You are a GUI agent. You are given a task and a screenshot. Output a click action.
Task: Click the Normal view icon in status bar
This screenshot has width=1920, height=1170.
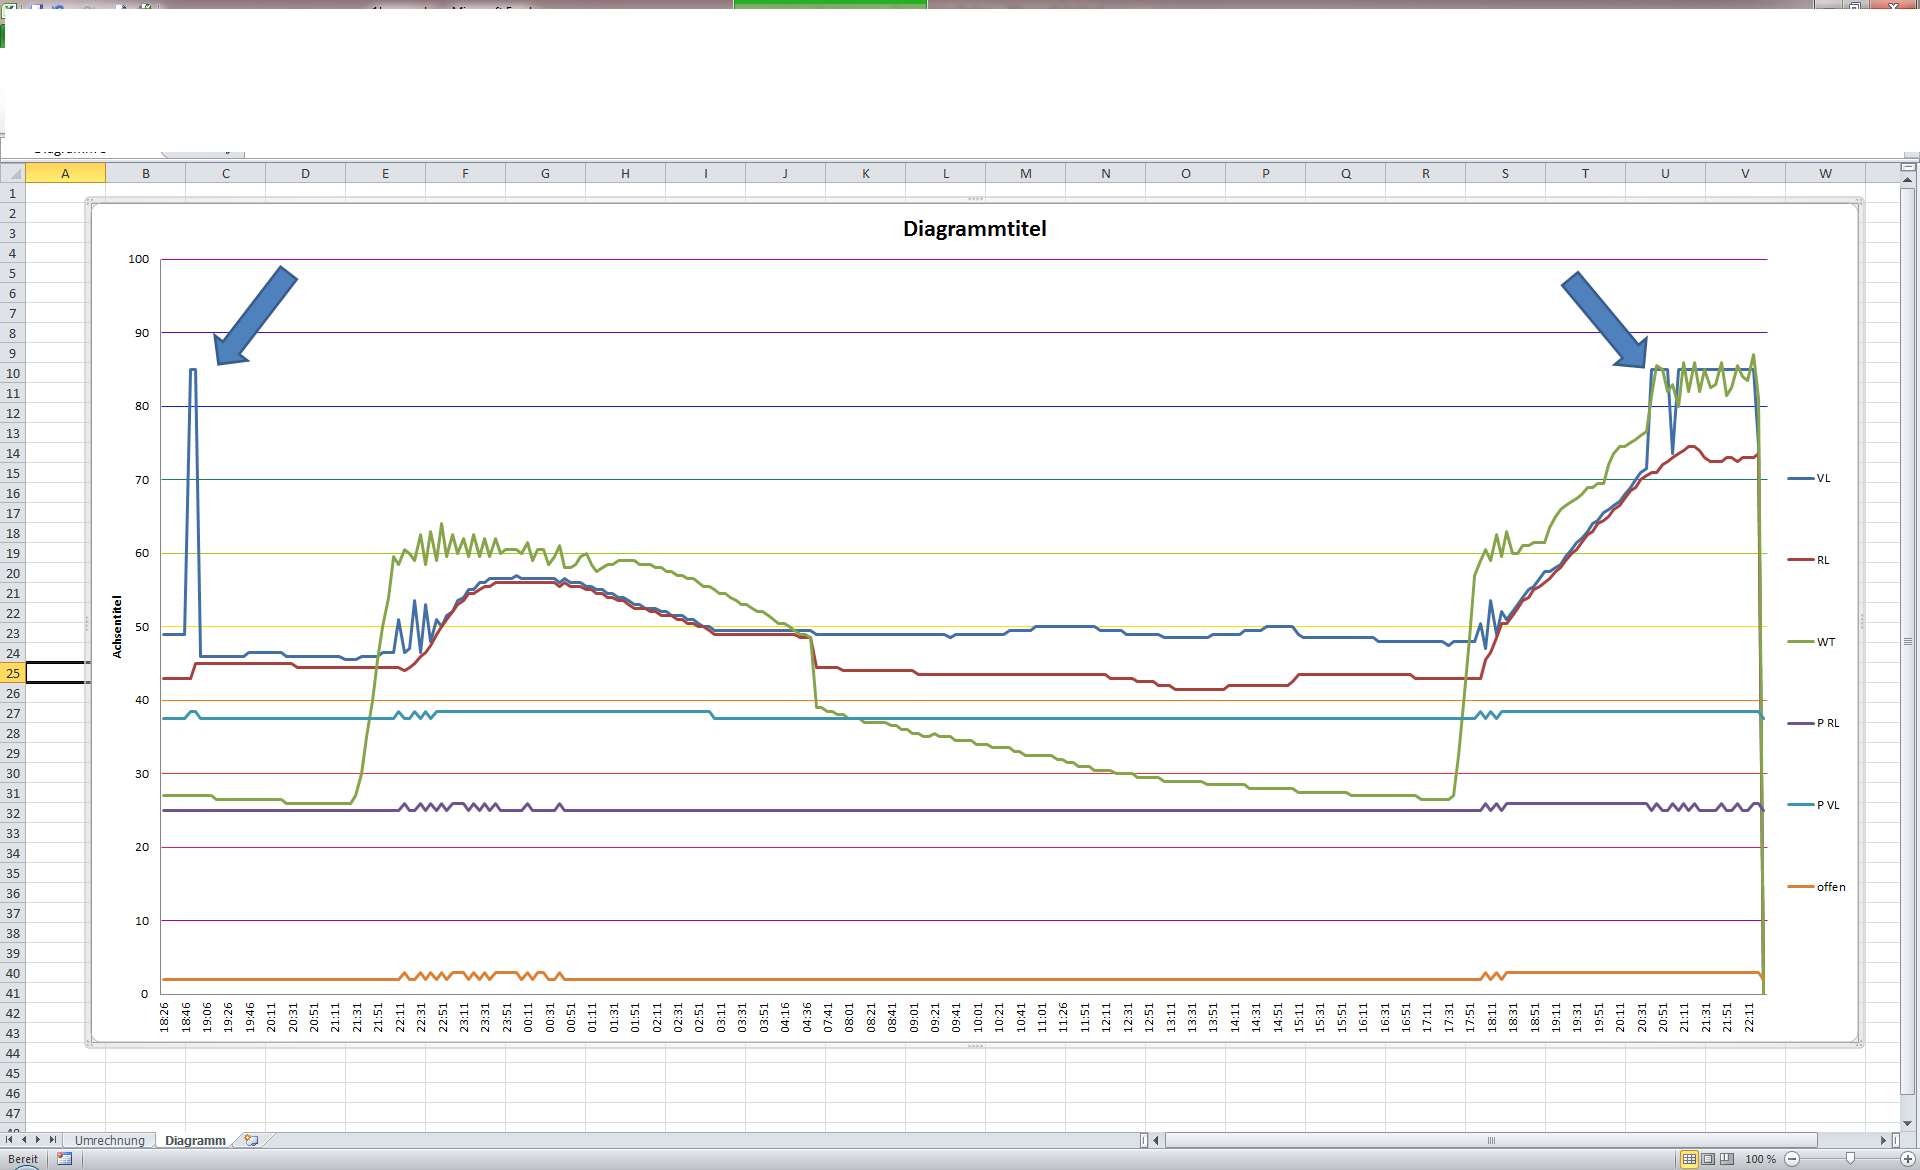click(1689, 1159)
